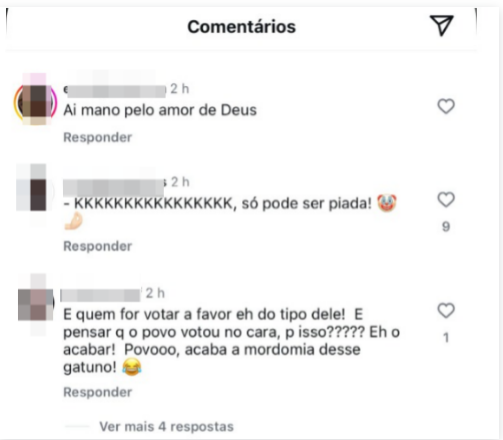Image resolution: width=503 pixels, height=440 pixels.
Task: Open the second commenter's blurred username
Action: pyautogui.click(x=114, y=187)
